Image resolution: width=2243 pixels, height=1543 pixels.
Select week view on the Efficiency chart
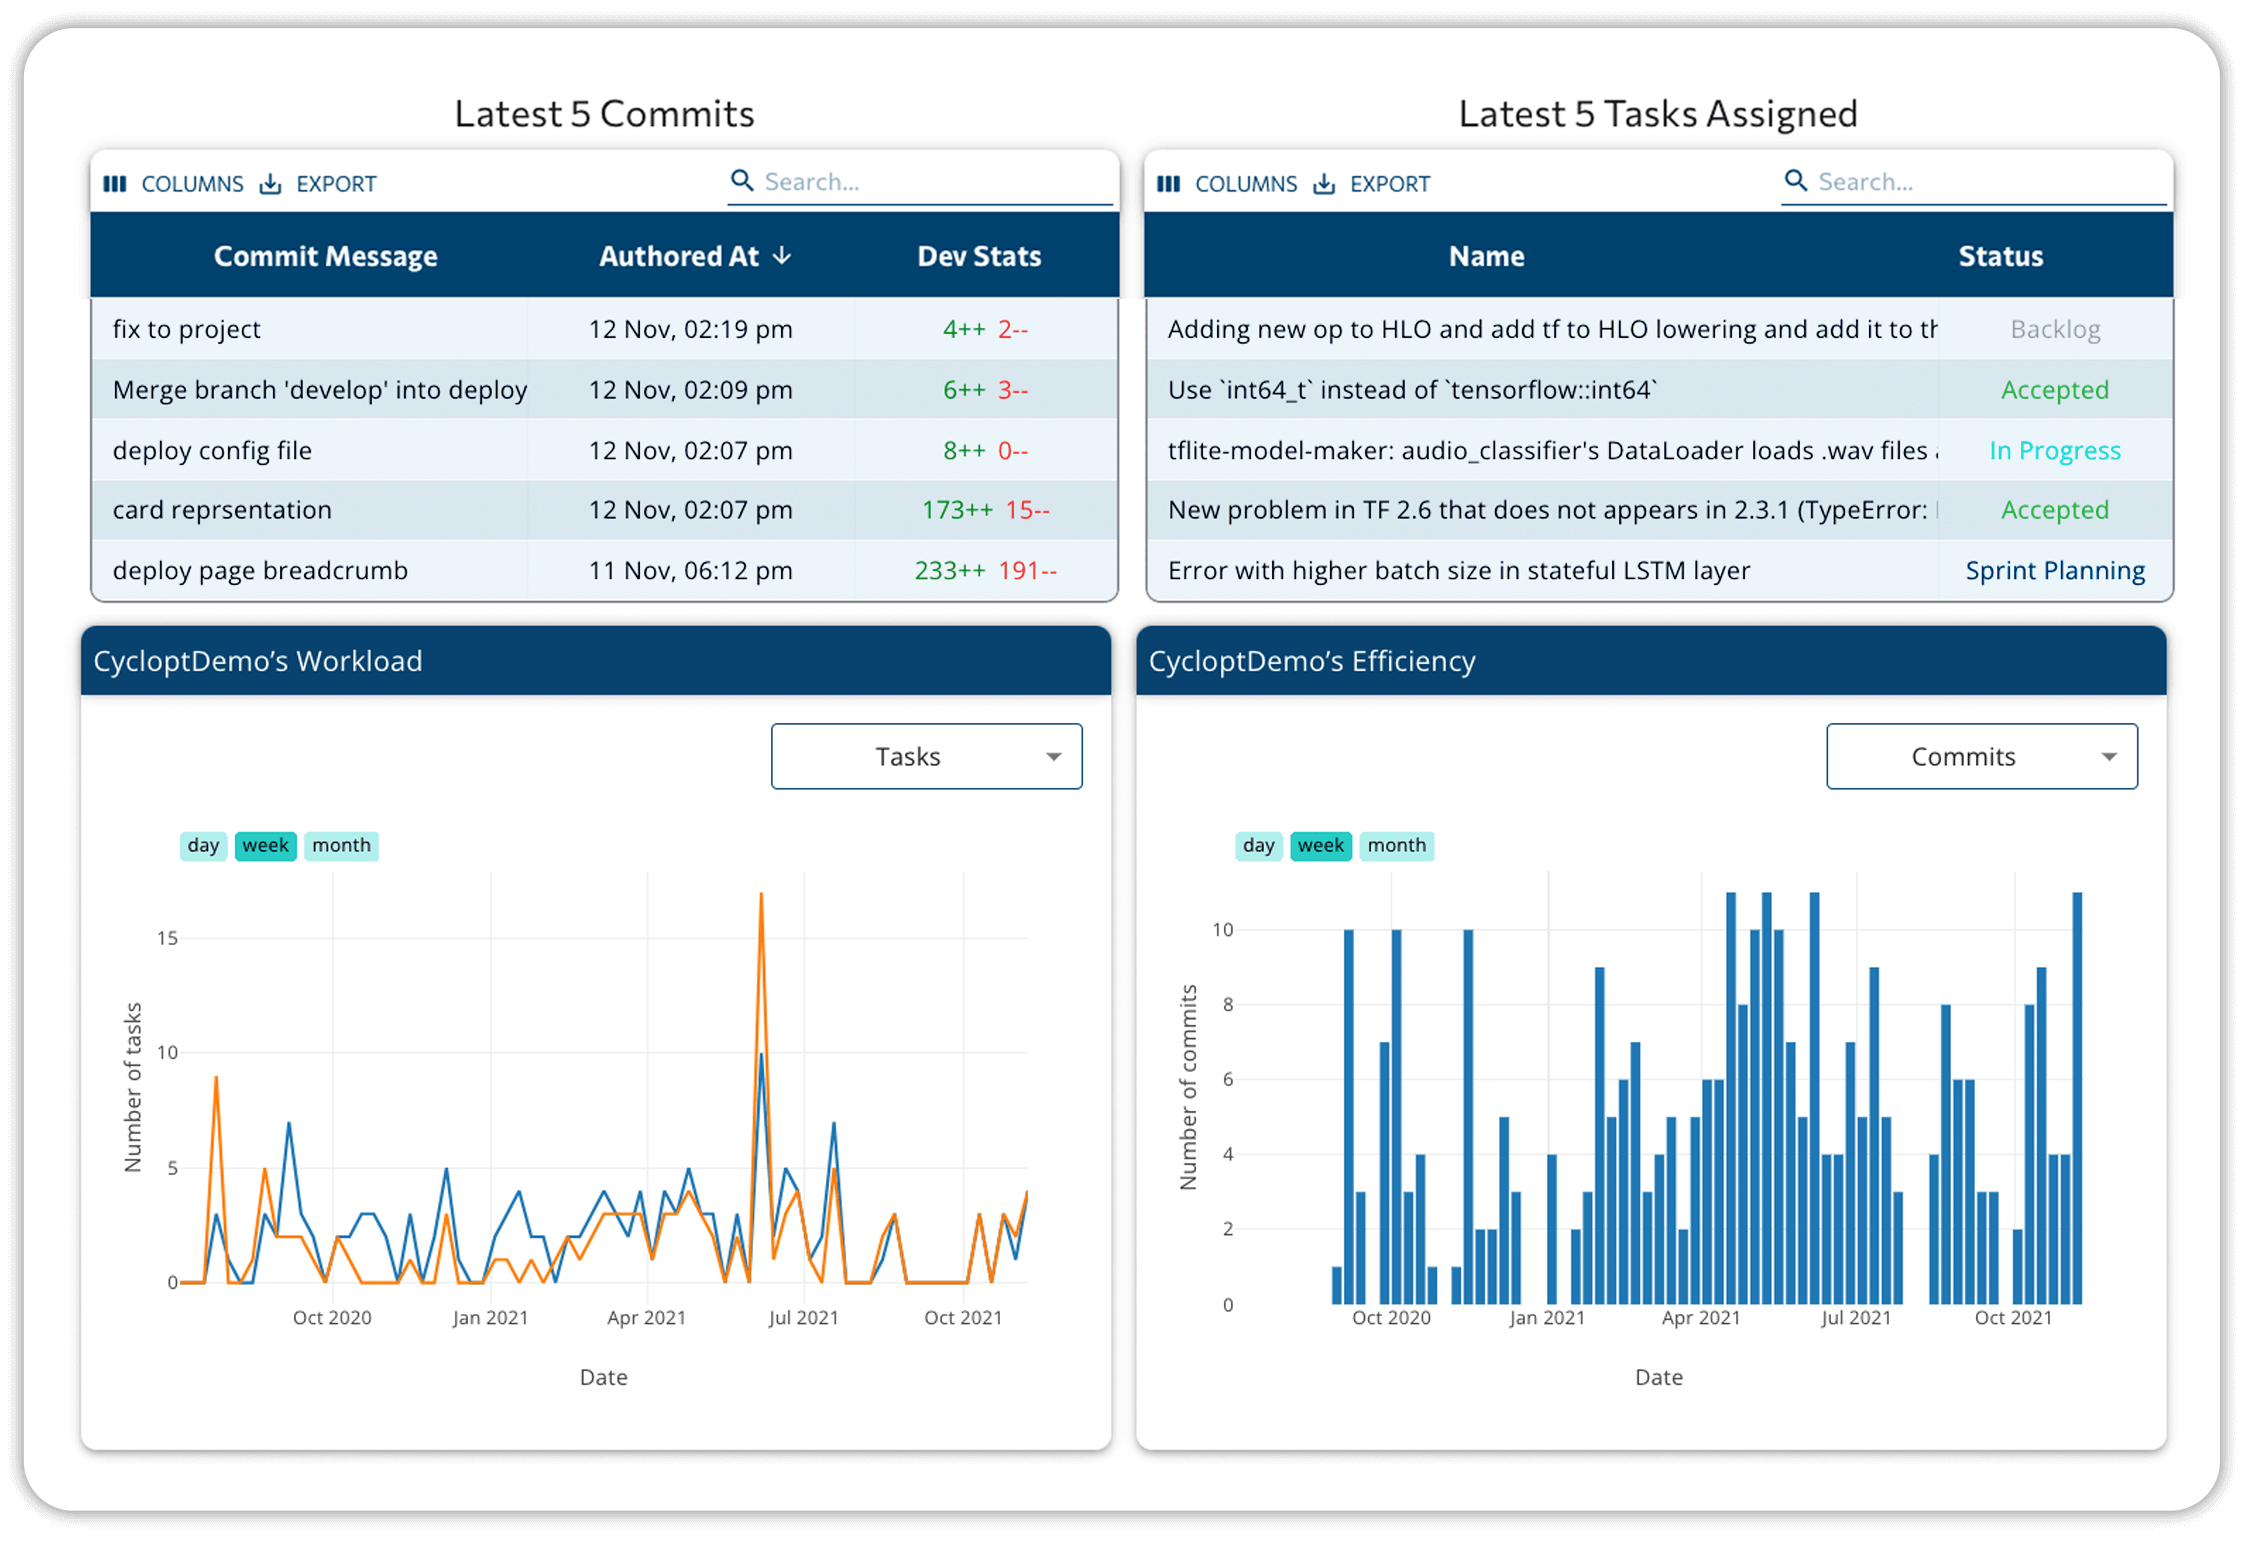(1320, 846)
